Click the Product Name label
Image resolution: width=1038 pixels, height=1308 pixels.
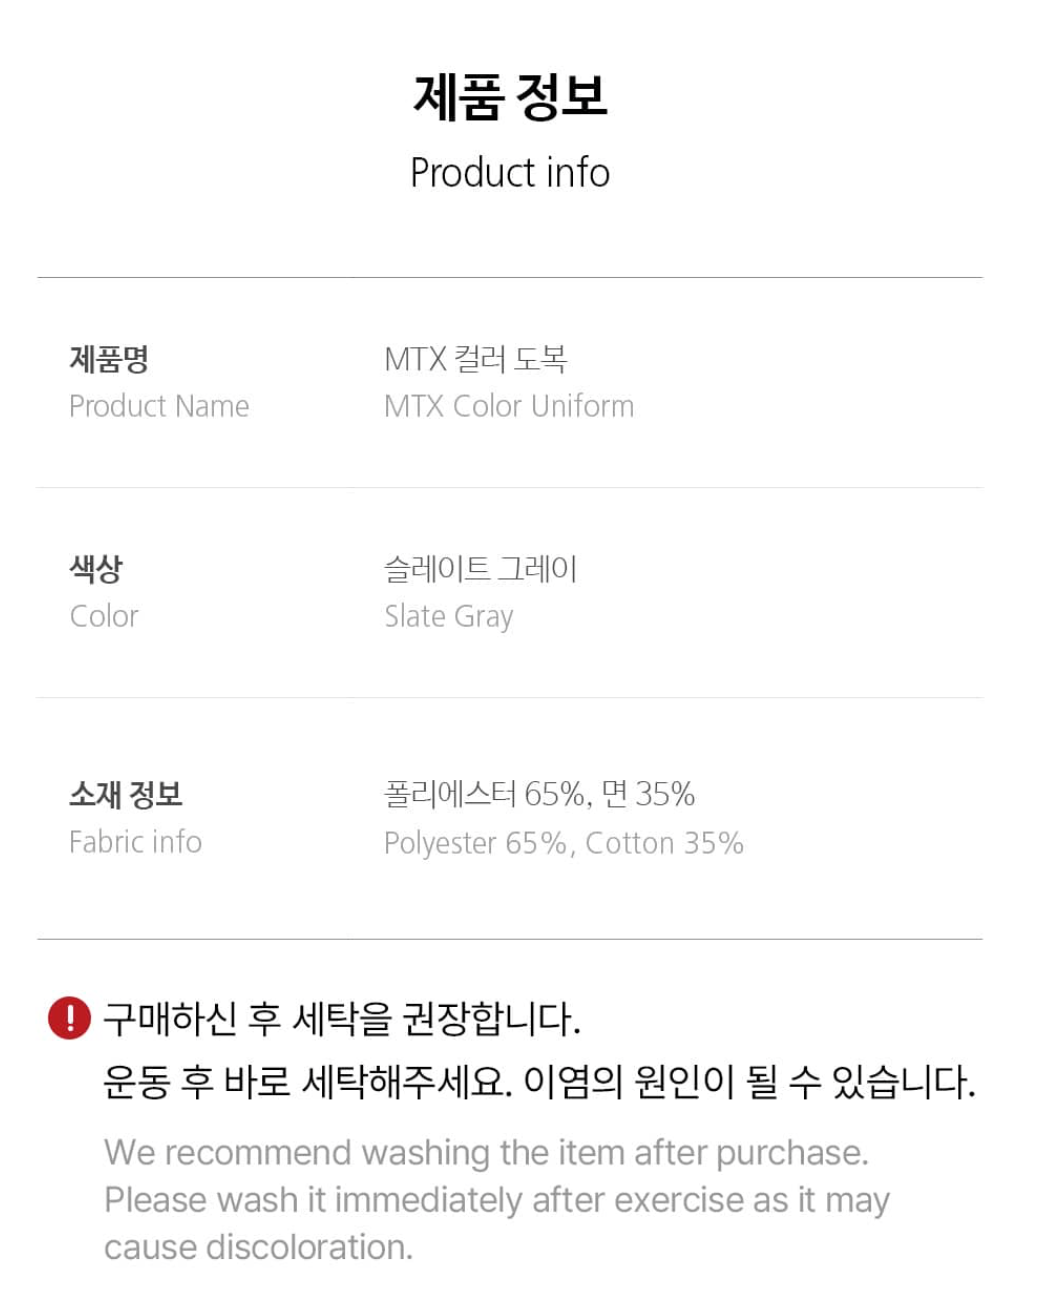(x=159, y=406)
